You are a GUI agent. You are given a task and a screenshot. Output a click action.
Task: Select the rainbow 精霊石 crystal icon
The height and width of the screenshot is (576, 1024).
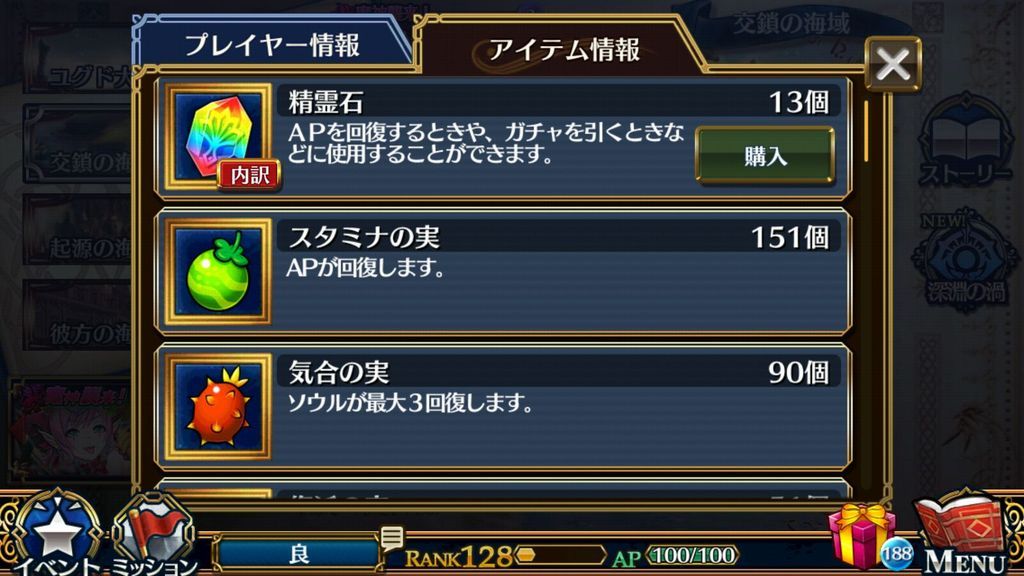[x=217, y=135]
